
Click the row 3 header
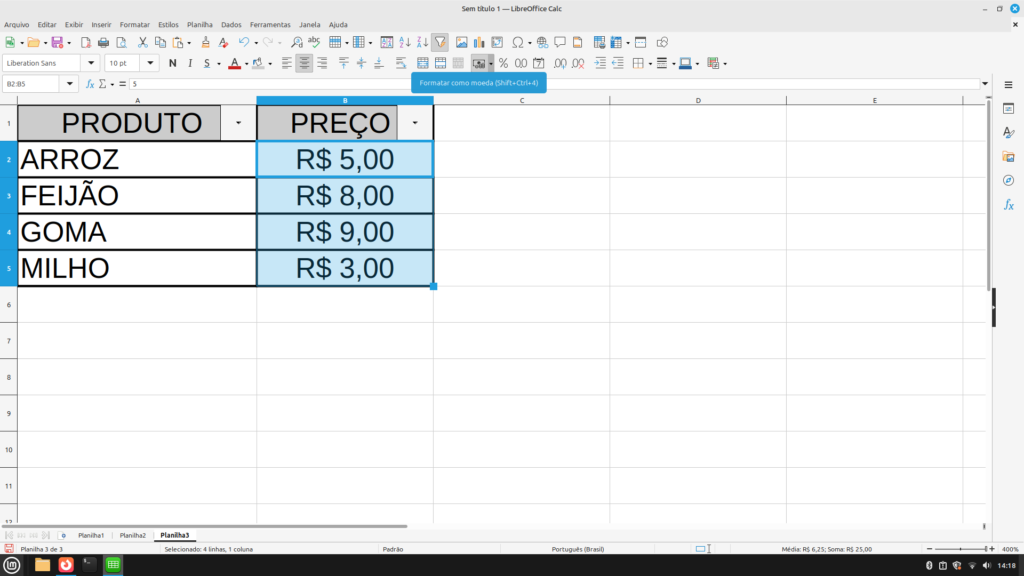(8, 196)
